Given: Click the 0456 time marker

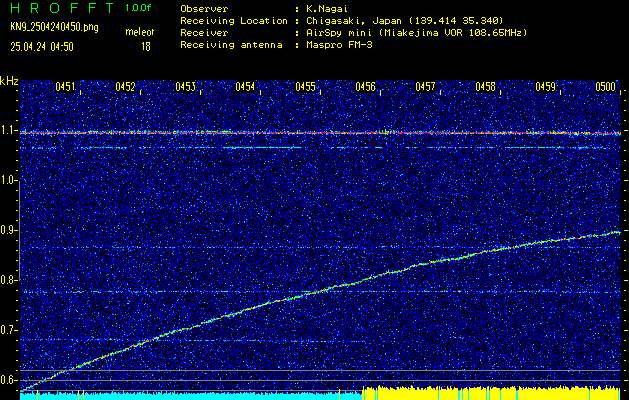Looking at the screenshot, I should click(365, 87).
